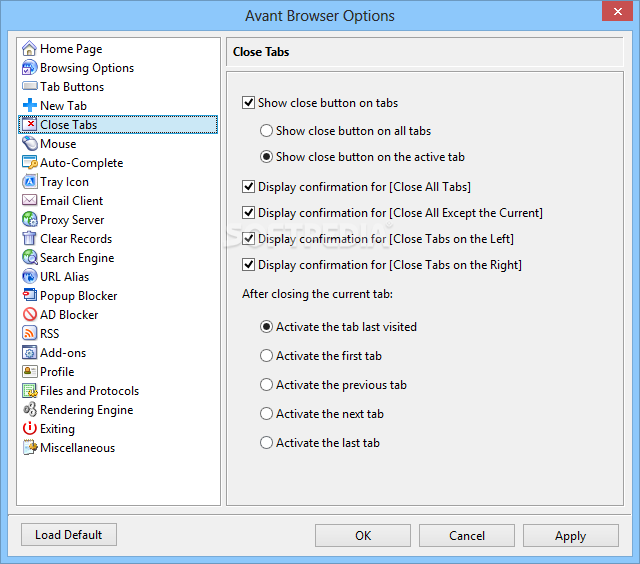Click the AD Blocker prohibited-sign icon
Screen dimensions: 640x564
pos(29,314)
